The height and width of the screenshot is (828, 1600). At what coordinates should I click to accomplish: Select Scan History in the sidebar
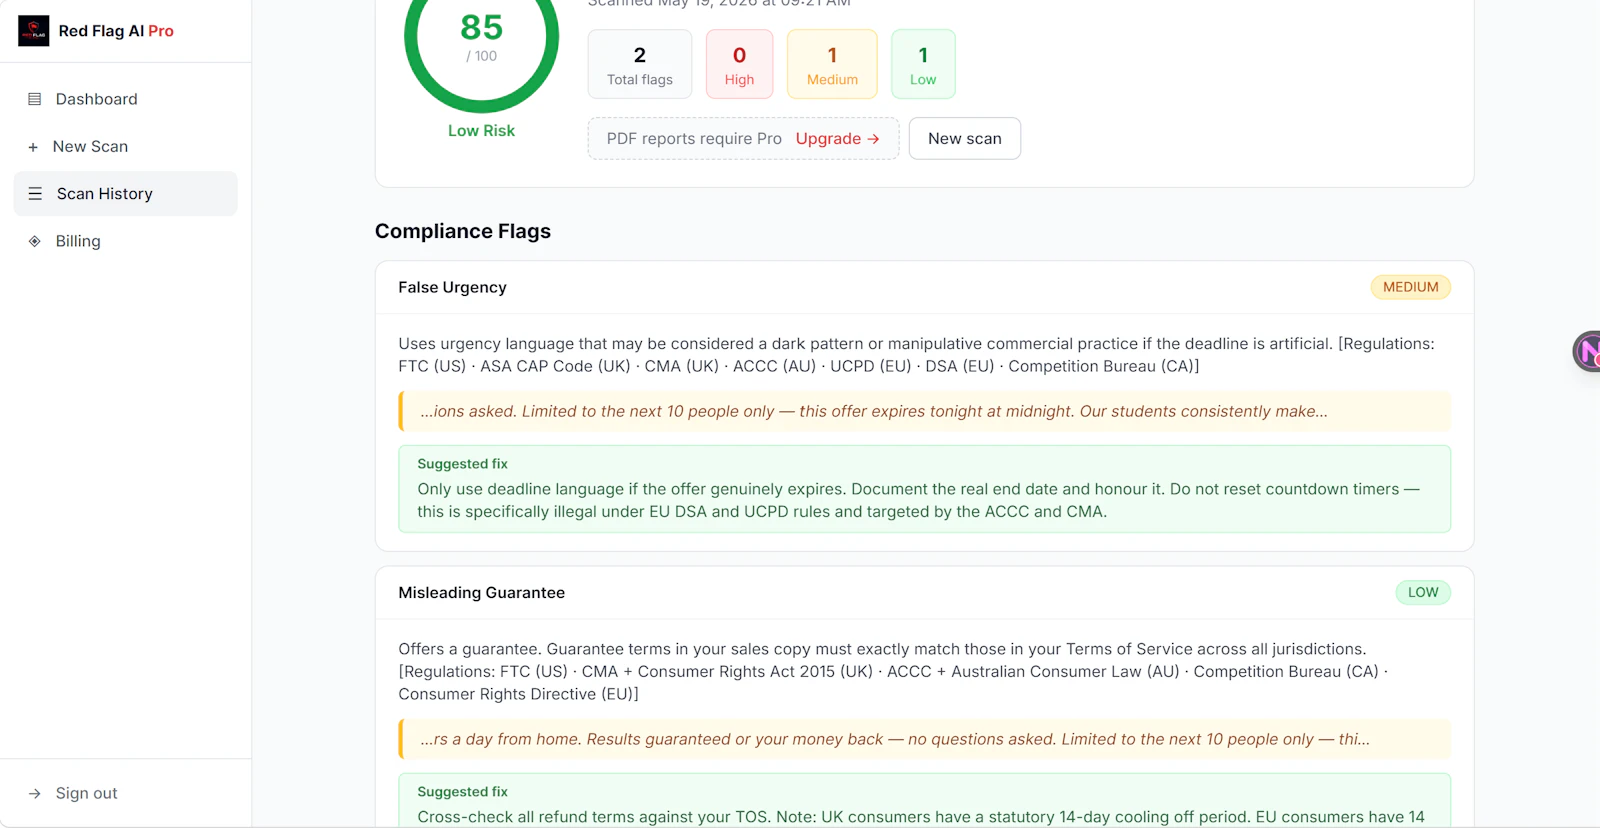pos(126,193)
